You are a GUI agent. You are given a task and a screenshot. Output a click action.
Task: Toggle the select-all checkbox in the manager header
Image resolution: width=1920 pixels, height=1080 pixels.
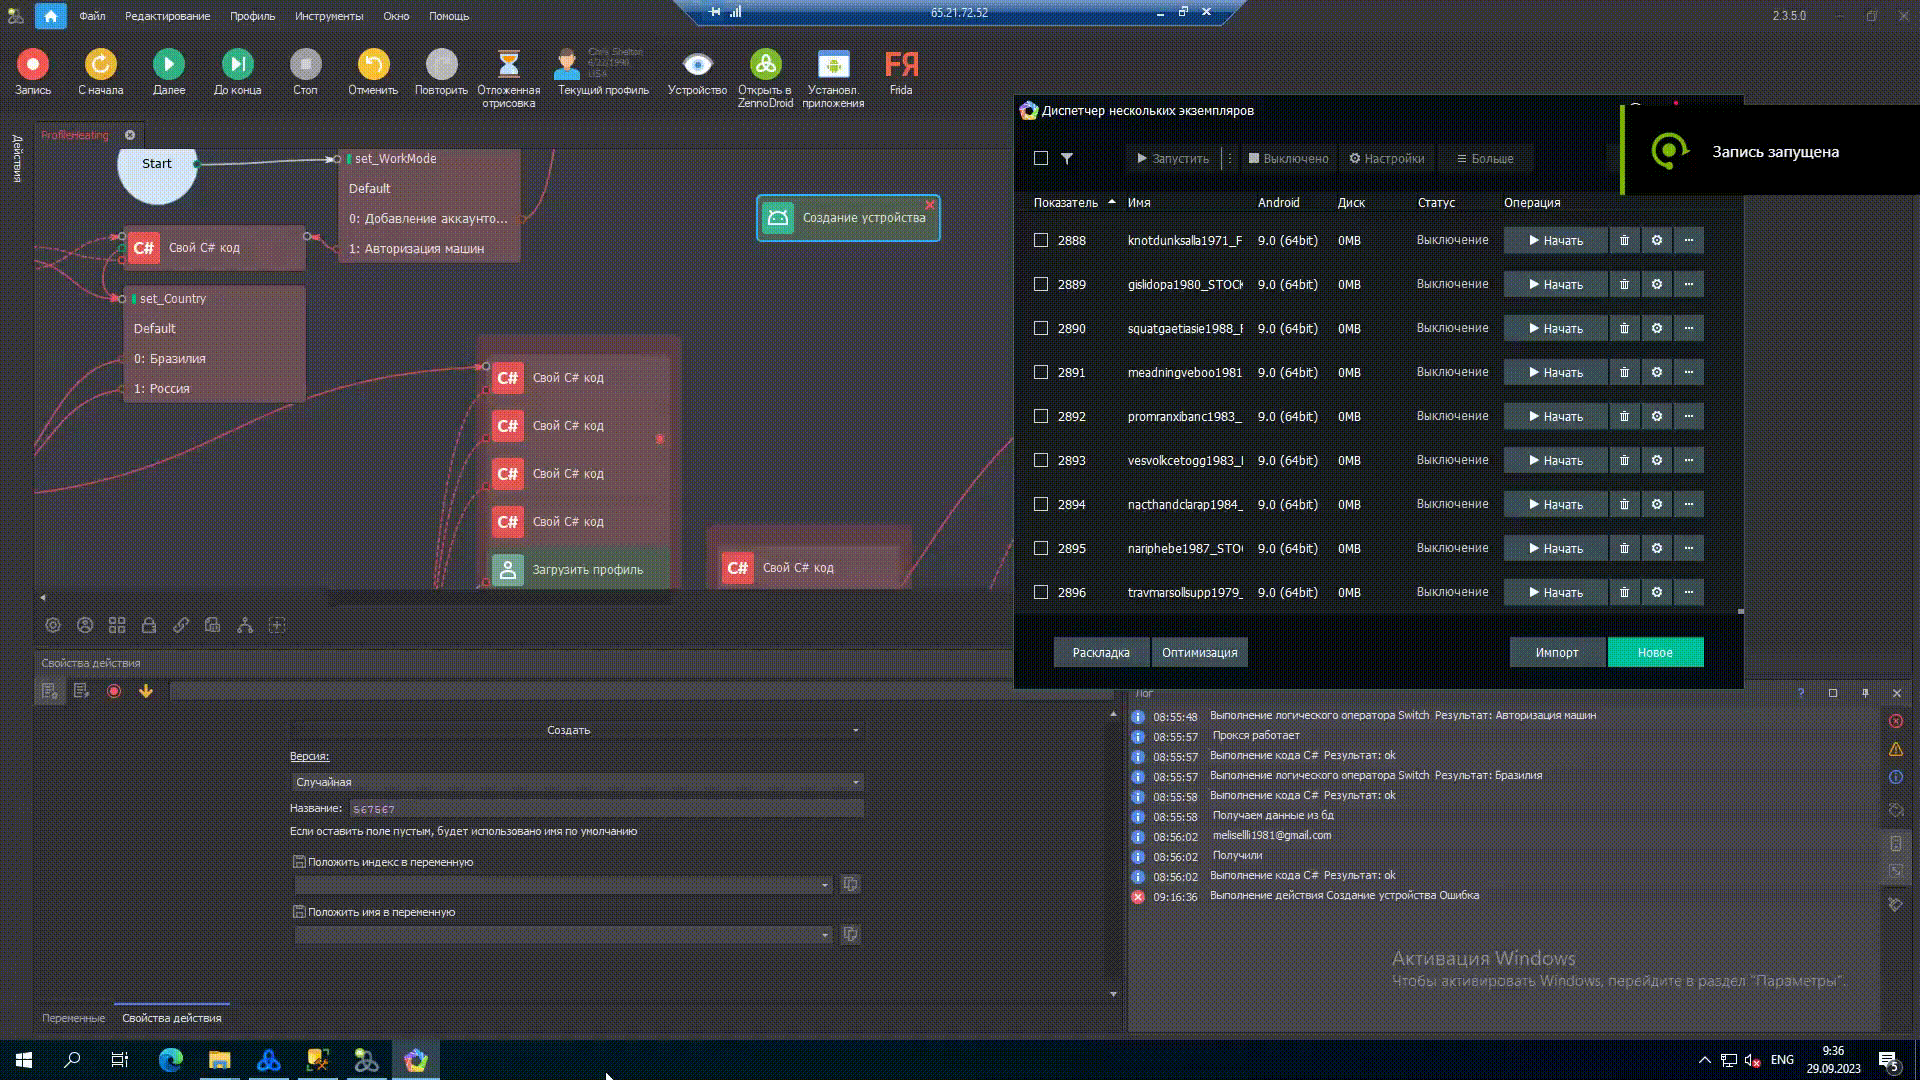(1041, 159)
